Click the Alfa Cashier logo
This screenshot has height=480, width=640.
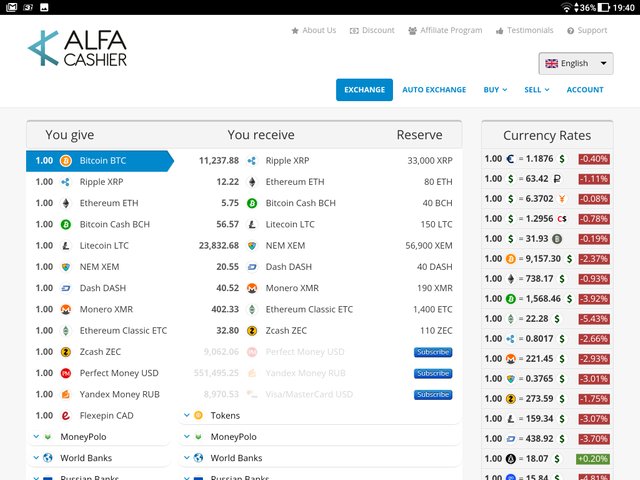pos(77,48)
